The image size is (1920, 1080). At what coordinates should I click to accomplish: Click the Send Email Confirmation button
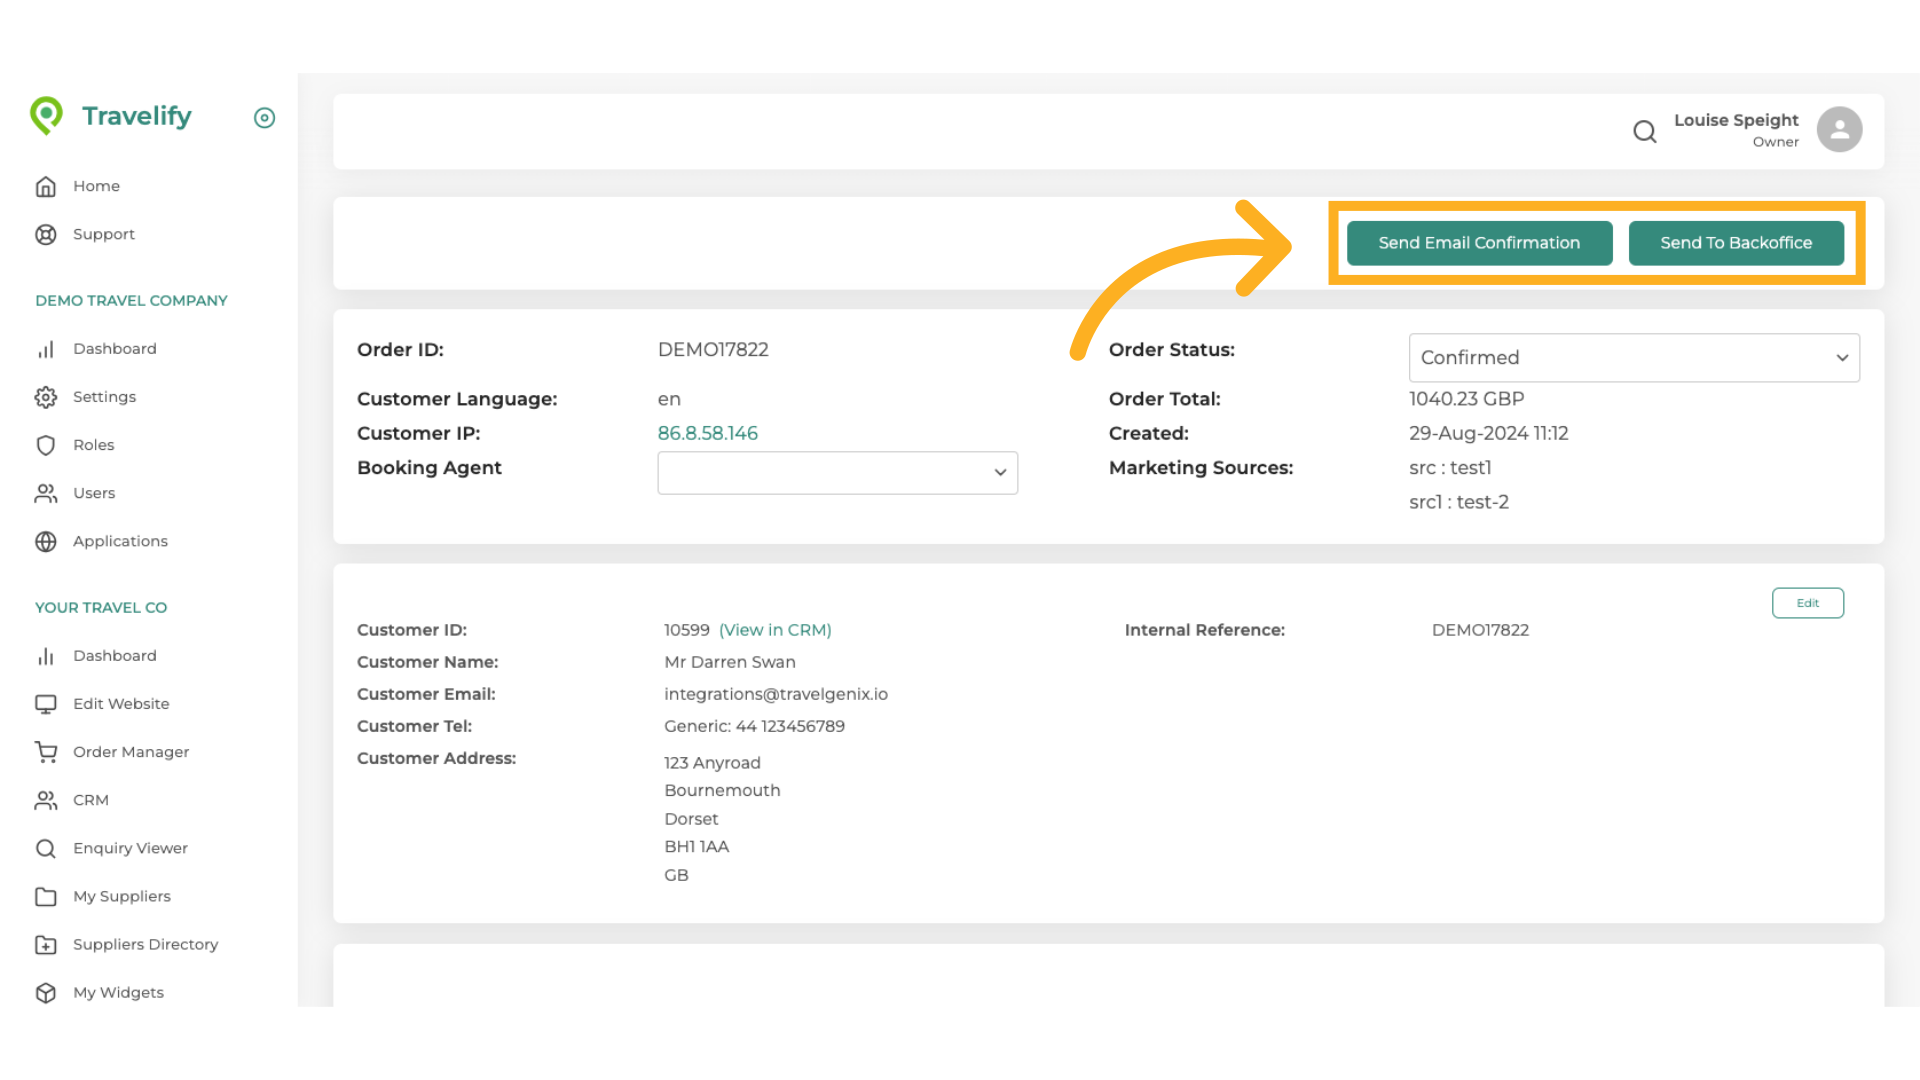[x=1478, y=242]
